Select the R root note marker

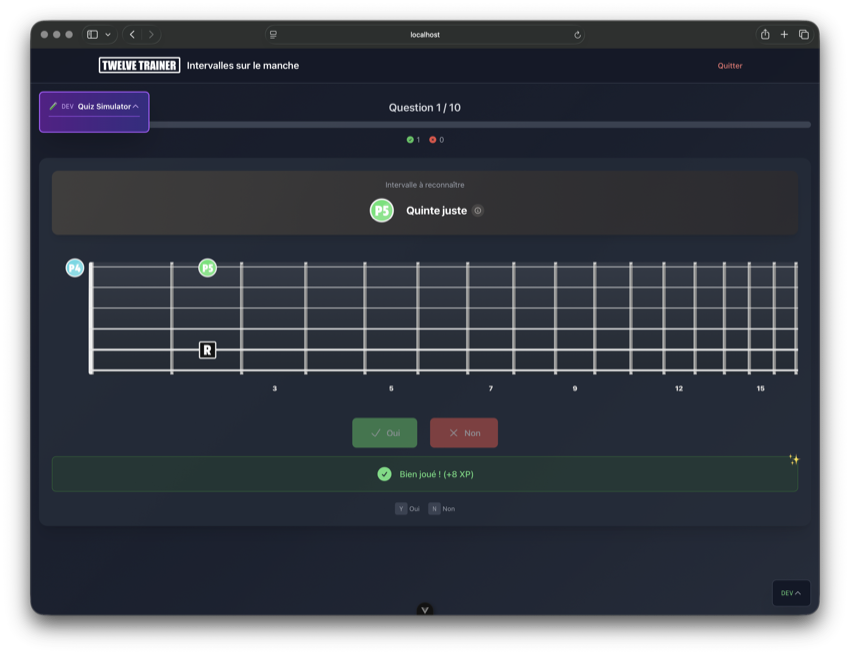pos(207,350)
